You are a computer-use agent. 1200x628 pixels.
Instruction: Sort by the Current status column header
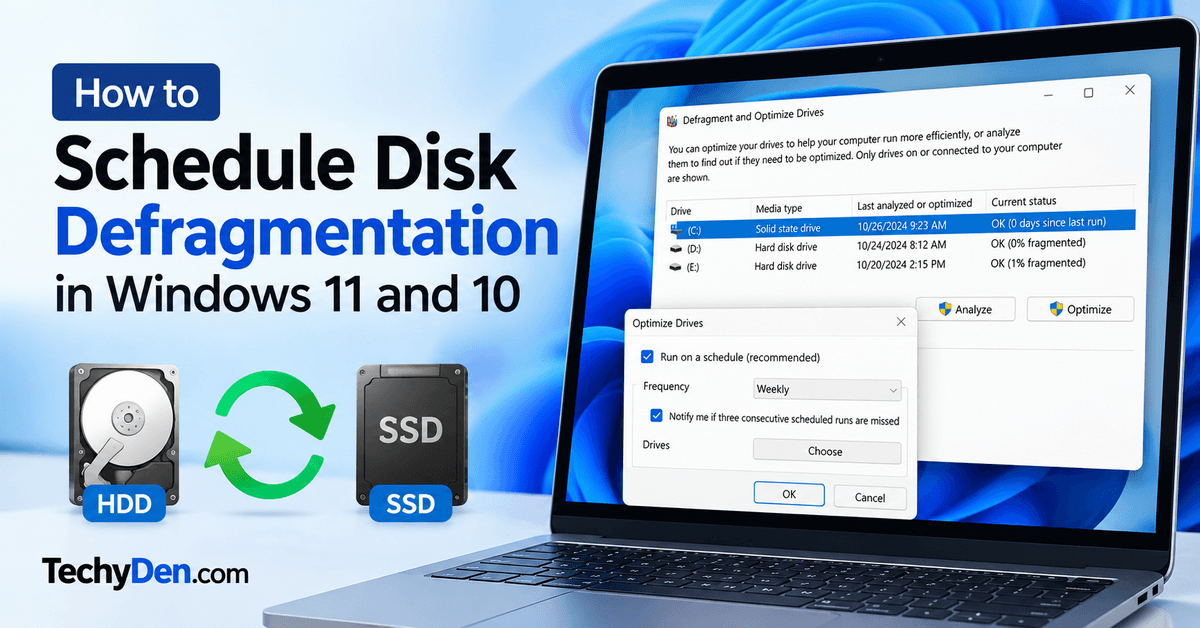[1024, 201]
